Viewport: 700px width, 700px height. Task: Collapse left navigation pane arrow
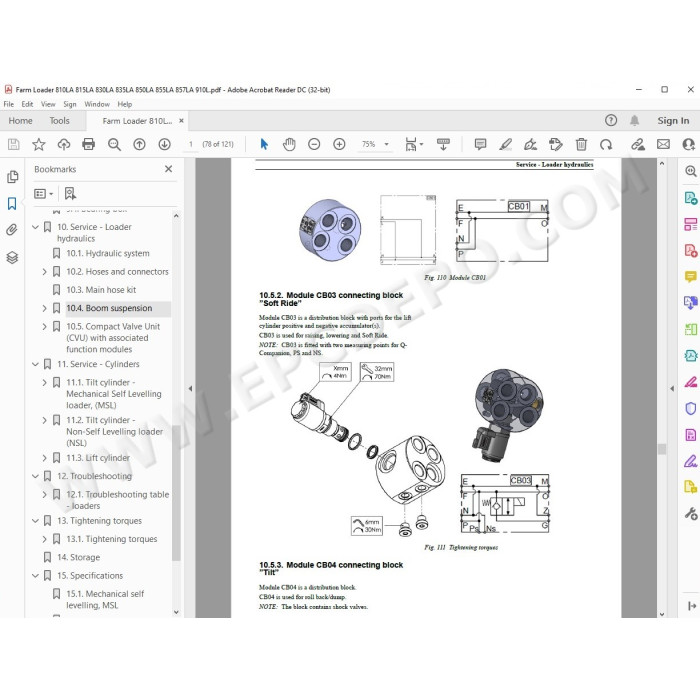pyautogui.click(x=190, y=388)
